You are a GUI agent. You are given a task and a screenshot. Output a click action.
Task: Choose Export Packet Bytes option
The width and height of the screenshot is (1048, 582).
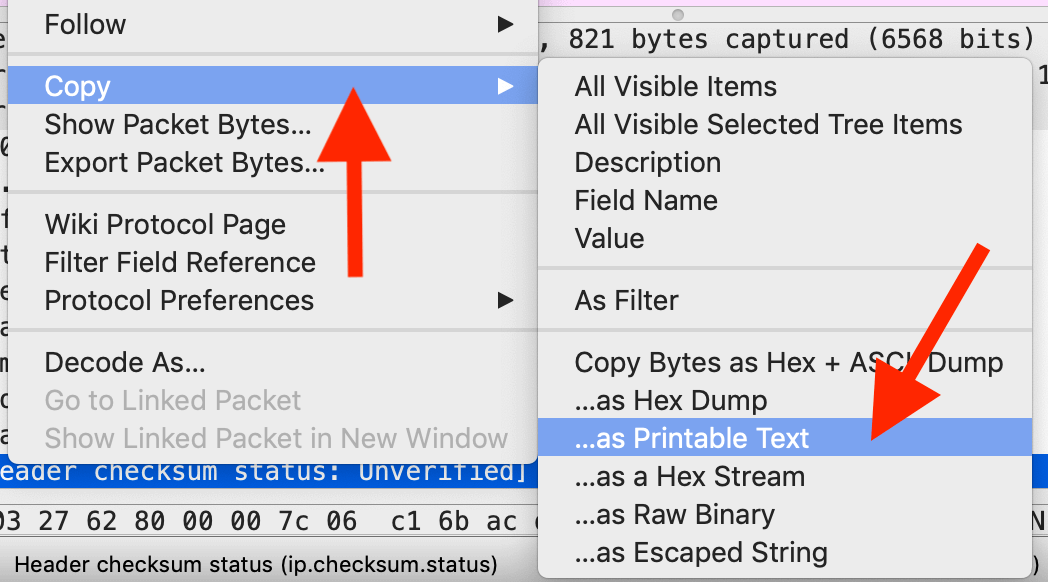[184, 163]
